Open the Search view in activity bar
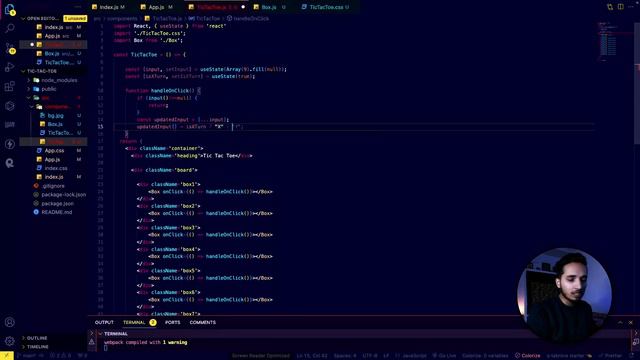 tap(10, 28)
